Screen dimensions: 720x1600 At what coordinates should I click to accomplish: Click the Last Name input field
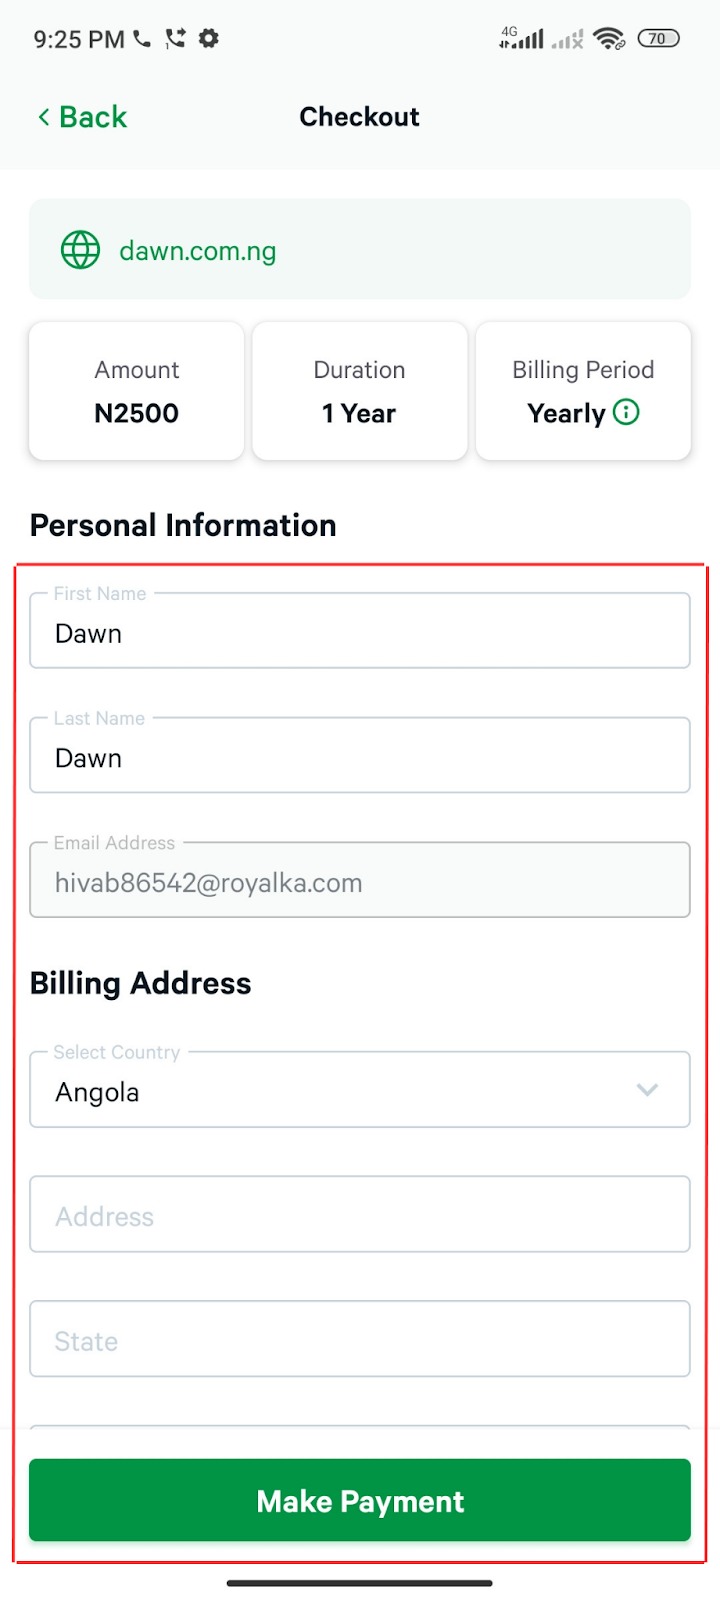point(360,757)
